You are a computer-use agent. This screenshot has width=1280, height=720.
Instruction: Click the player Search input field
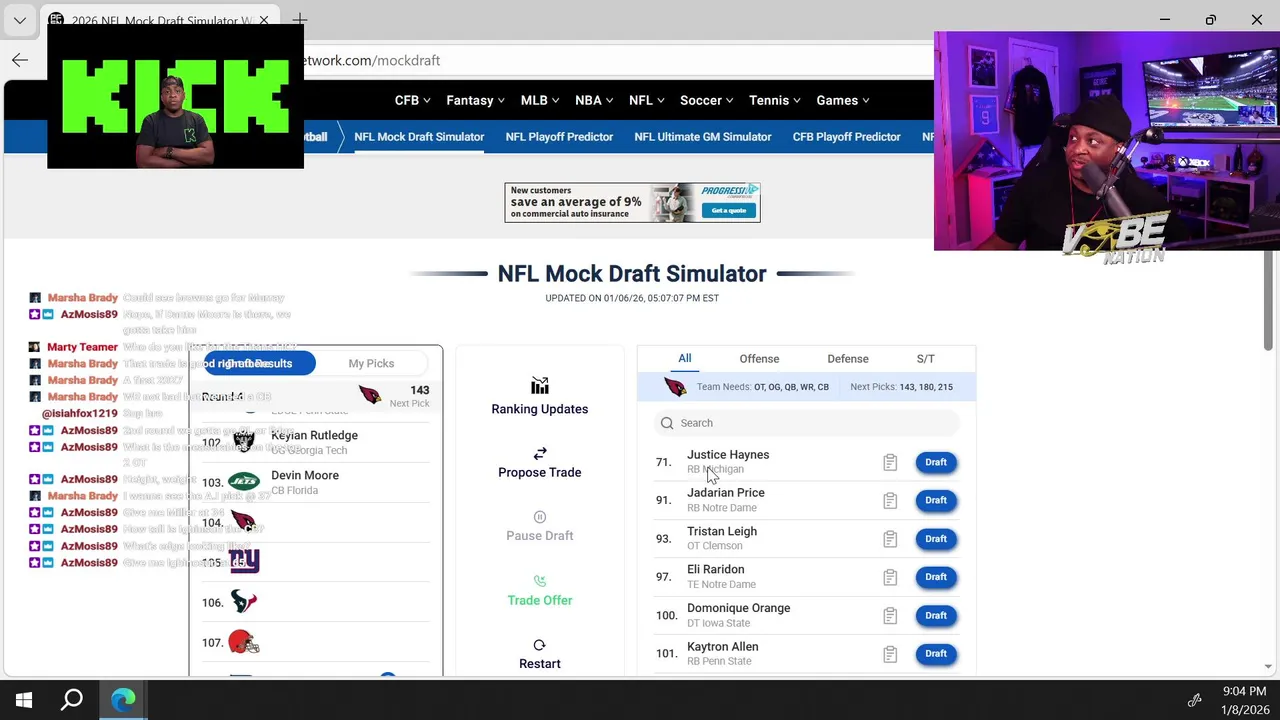807,423
